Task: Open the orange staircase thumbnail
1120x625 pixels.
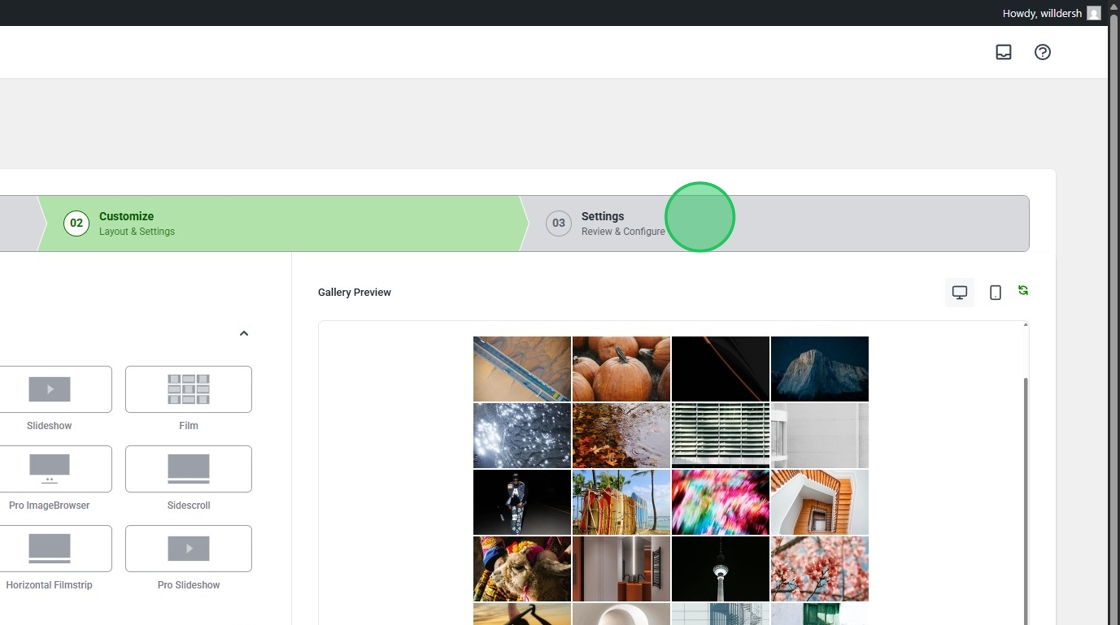Action: tap(820, 502)
